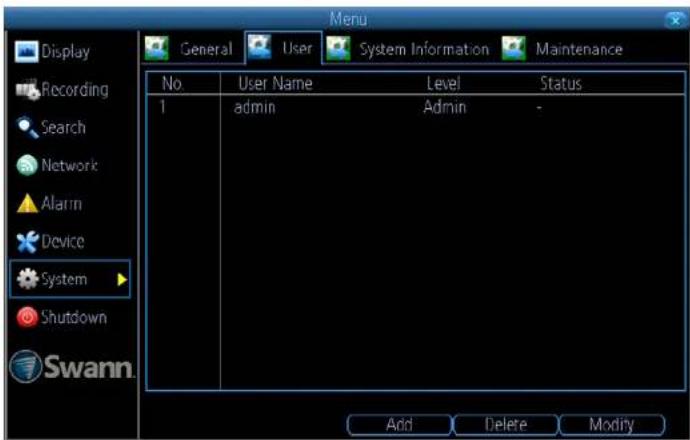Click the Display monitor icon
The image size is (690, 440).
[26, 51]
